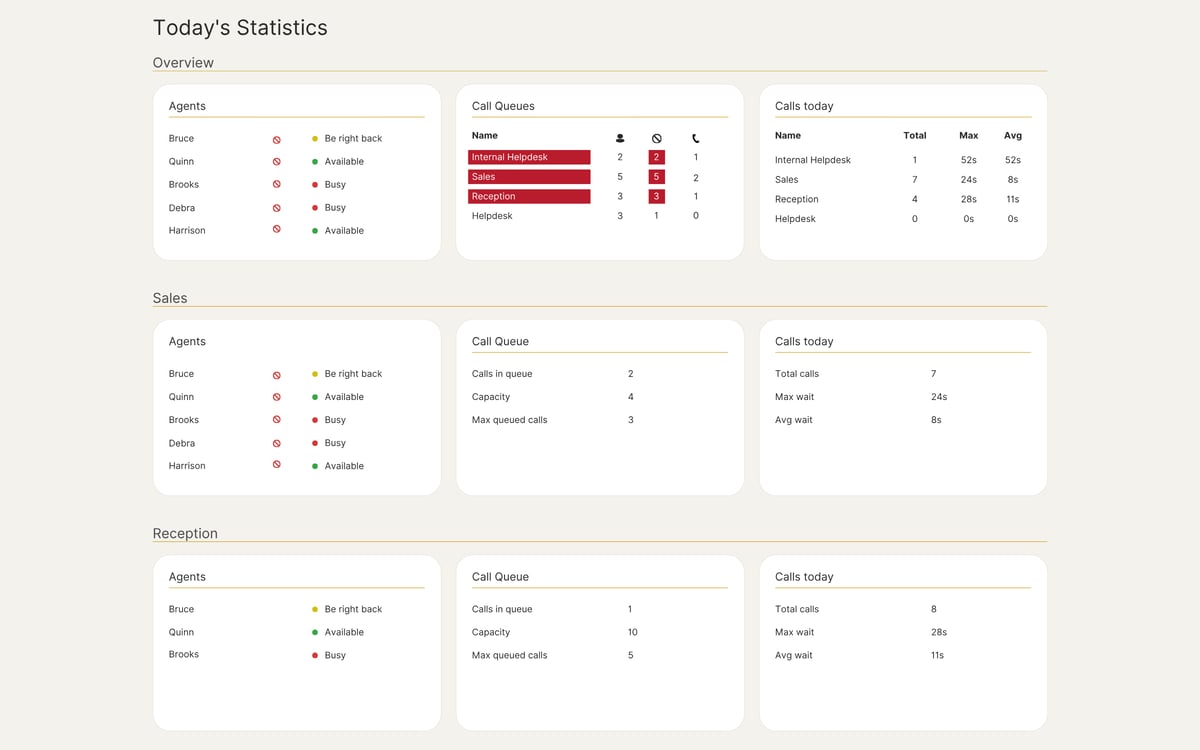This screenshot has width=1200, height=750.
Task: Click Max queued calls value 5 in Reception
Action: (x=631, y=655)
